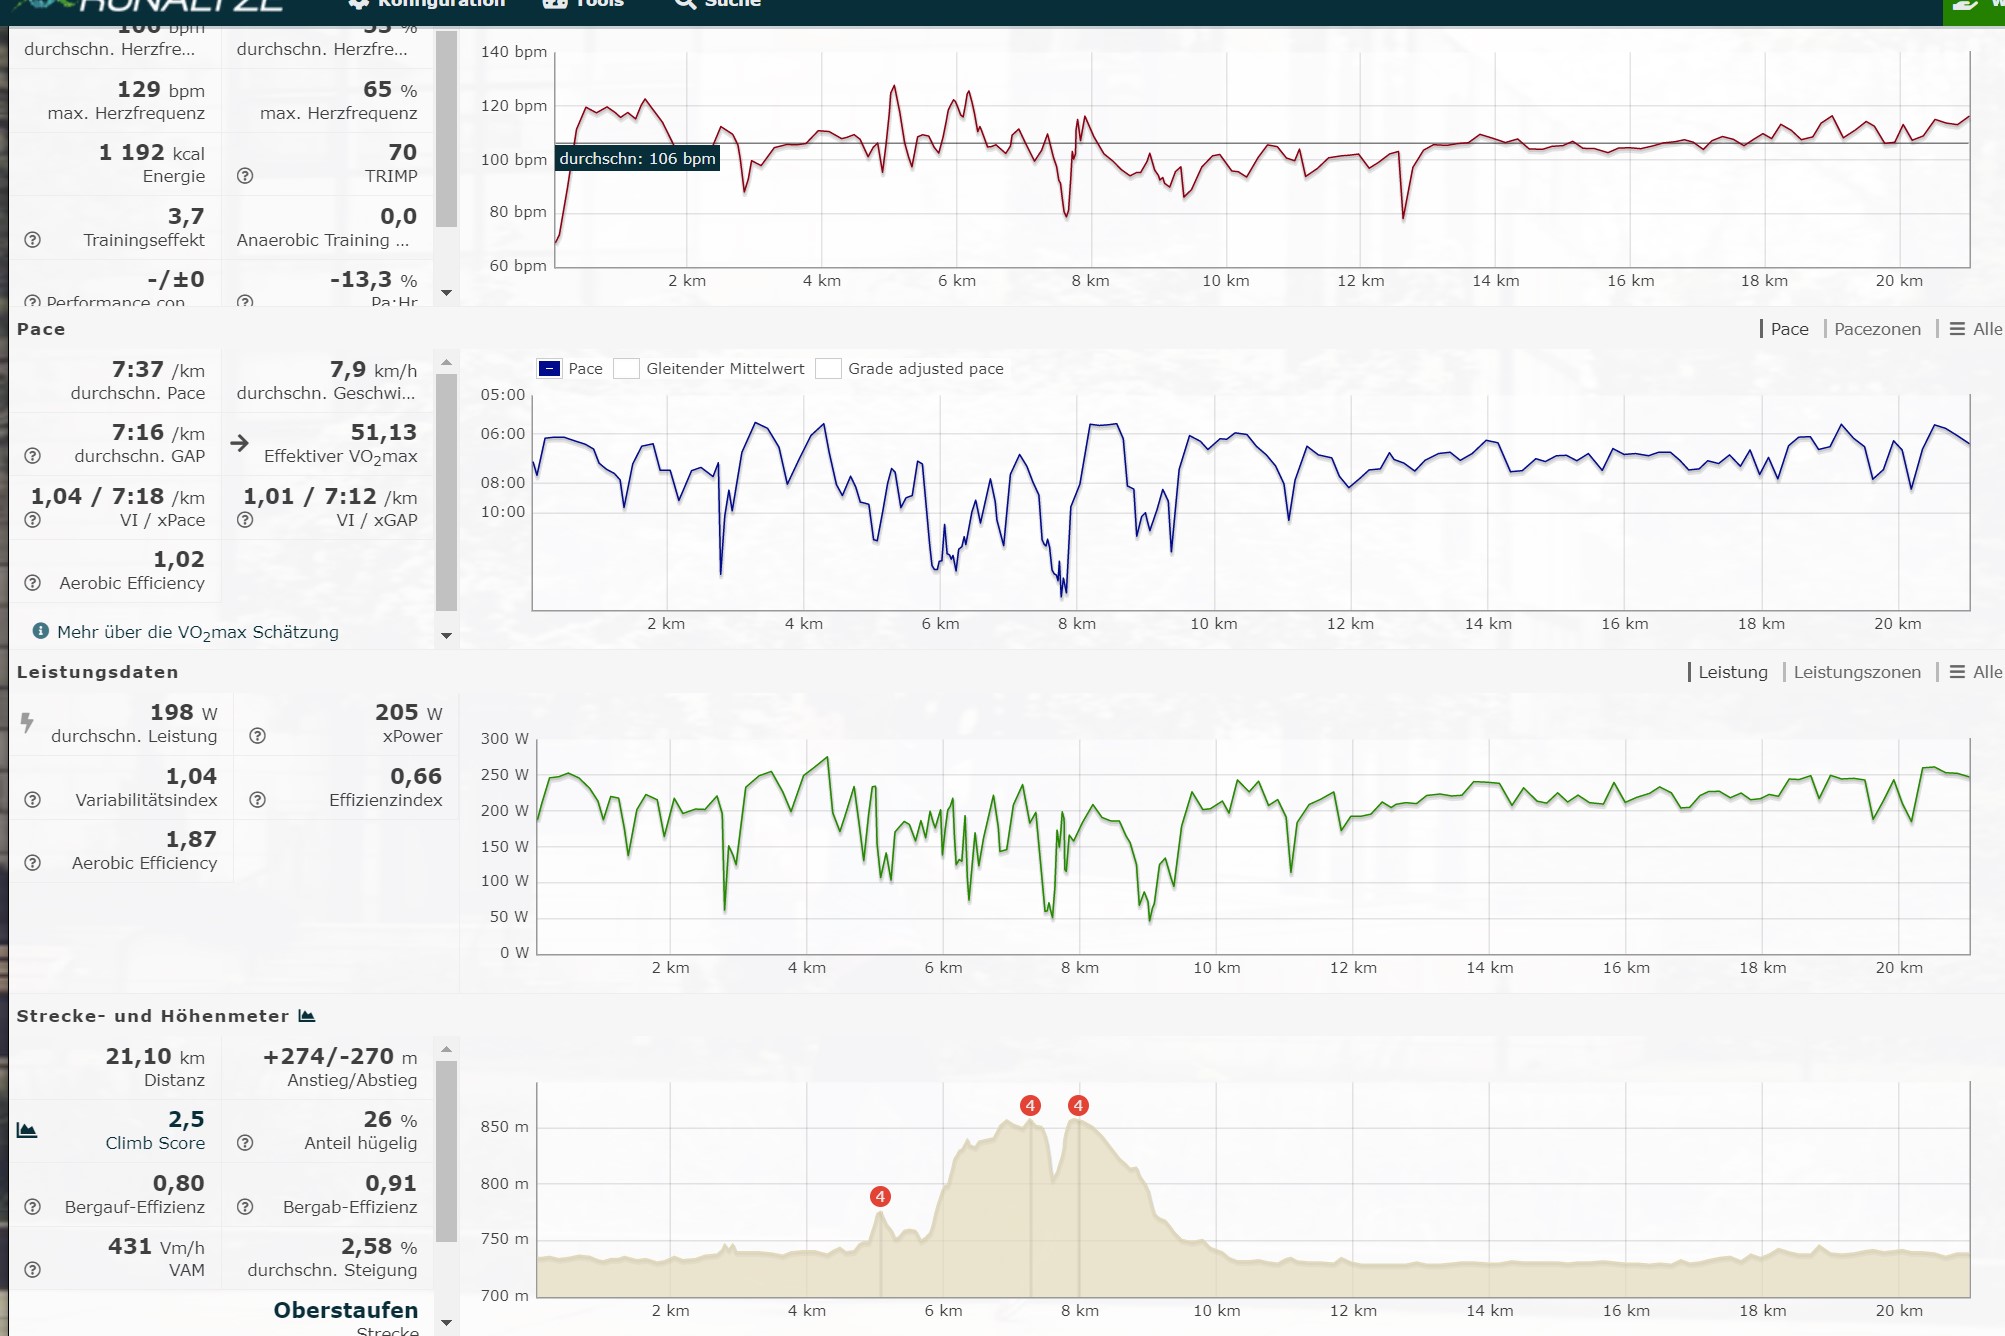Click the lightning bolt icon by durchschn. Leistung

click(x=27, y=722)
